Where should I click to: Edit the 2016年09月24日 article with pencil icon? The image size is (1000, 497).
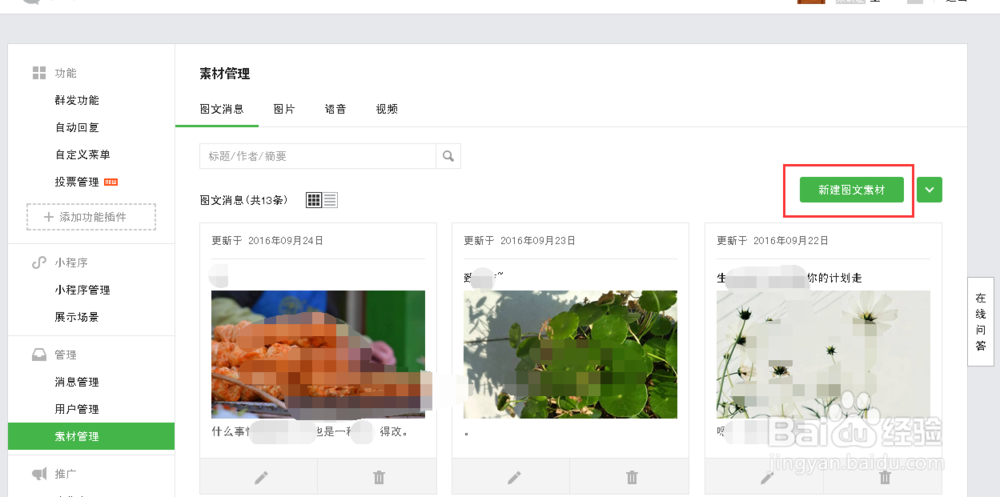pos(261,477)
